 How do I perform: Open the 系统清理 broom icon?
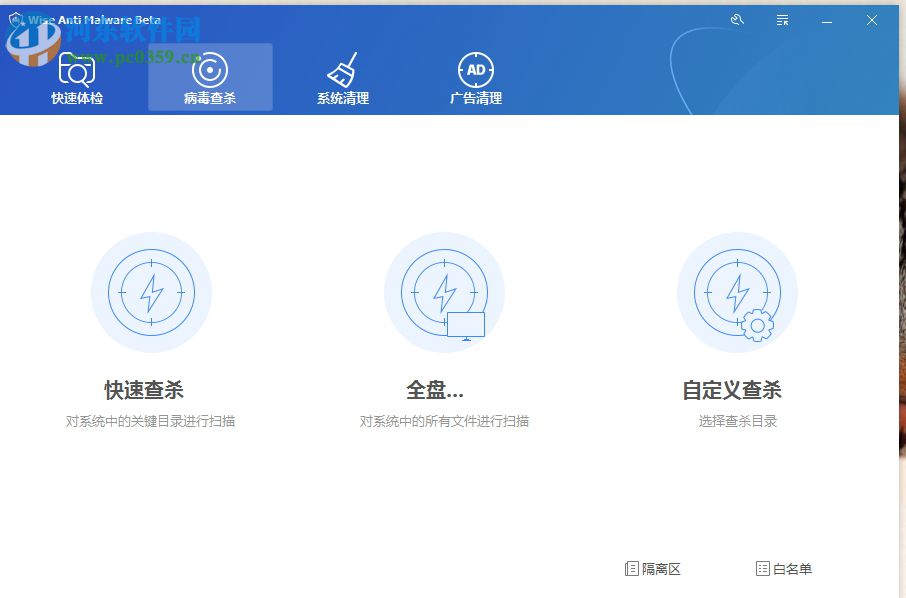coord(344,68)
